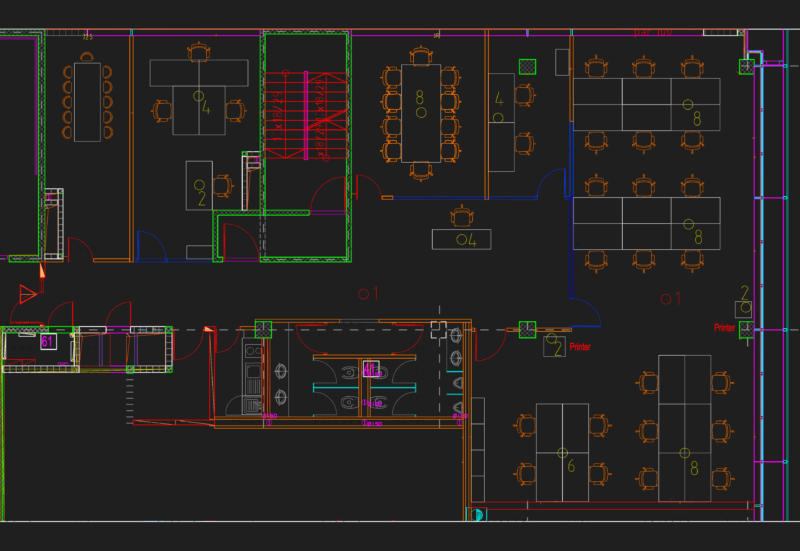The height and width of the screenshot is (551, 800).
Task: Select the blue door swing below the single "2" desk
Action: click(152, 246)
